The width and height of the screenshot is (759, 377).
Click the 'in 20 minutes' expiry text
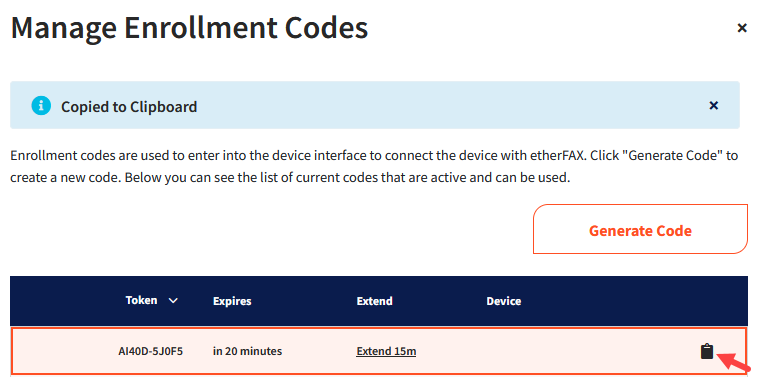247,351
